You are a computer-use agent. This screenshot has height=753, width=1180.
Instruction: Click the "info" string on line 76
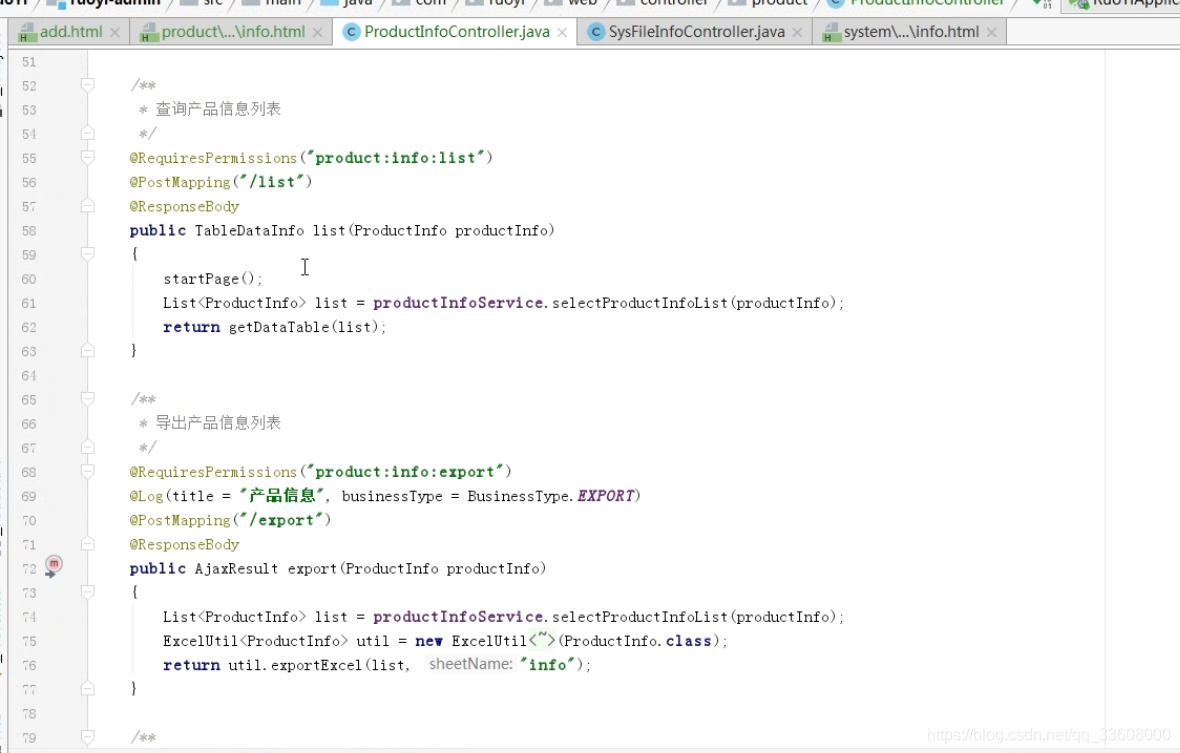pos(547,665)
